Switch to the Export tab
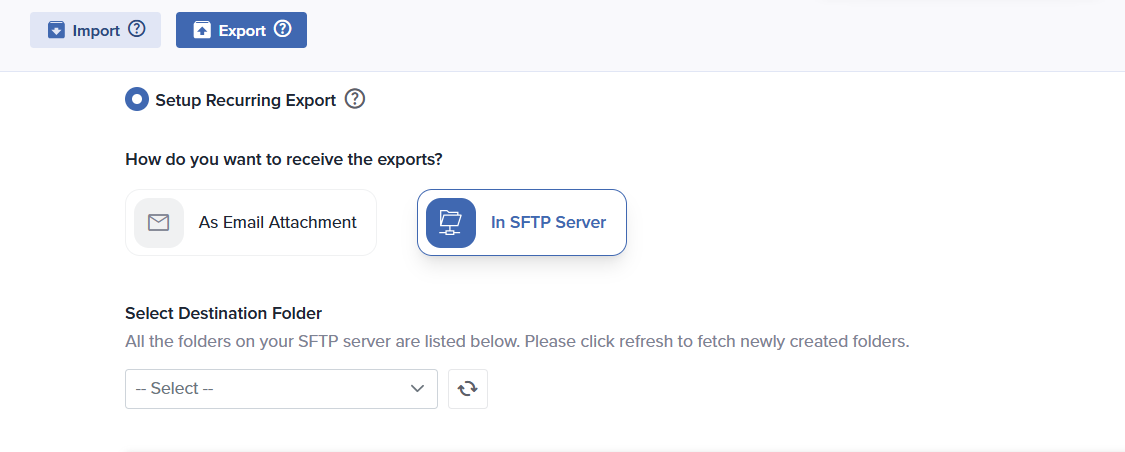The height and width of the screenshot is (452, 1125). pyautogui.click(x=241, y=31)
